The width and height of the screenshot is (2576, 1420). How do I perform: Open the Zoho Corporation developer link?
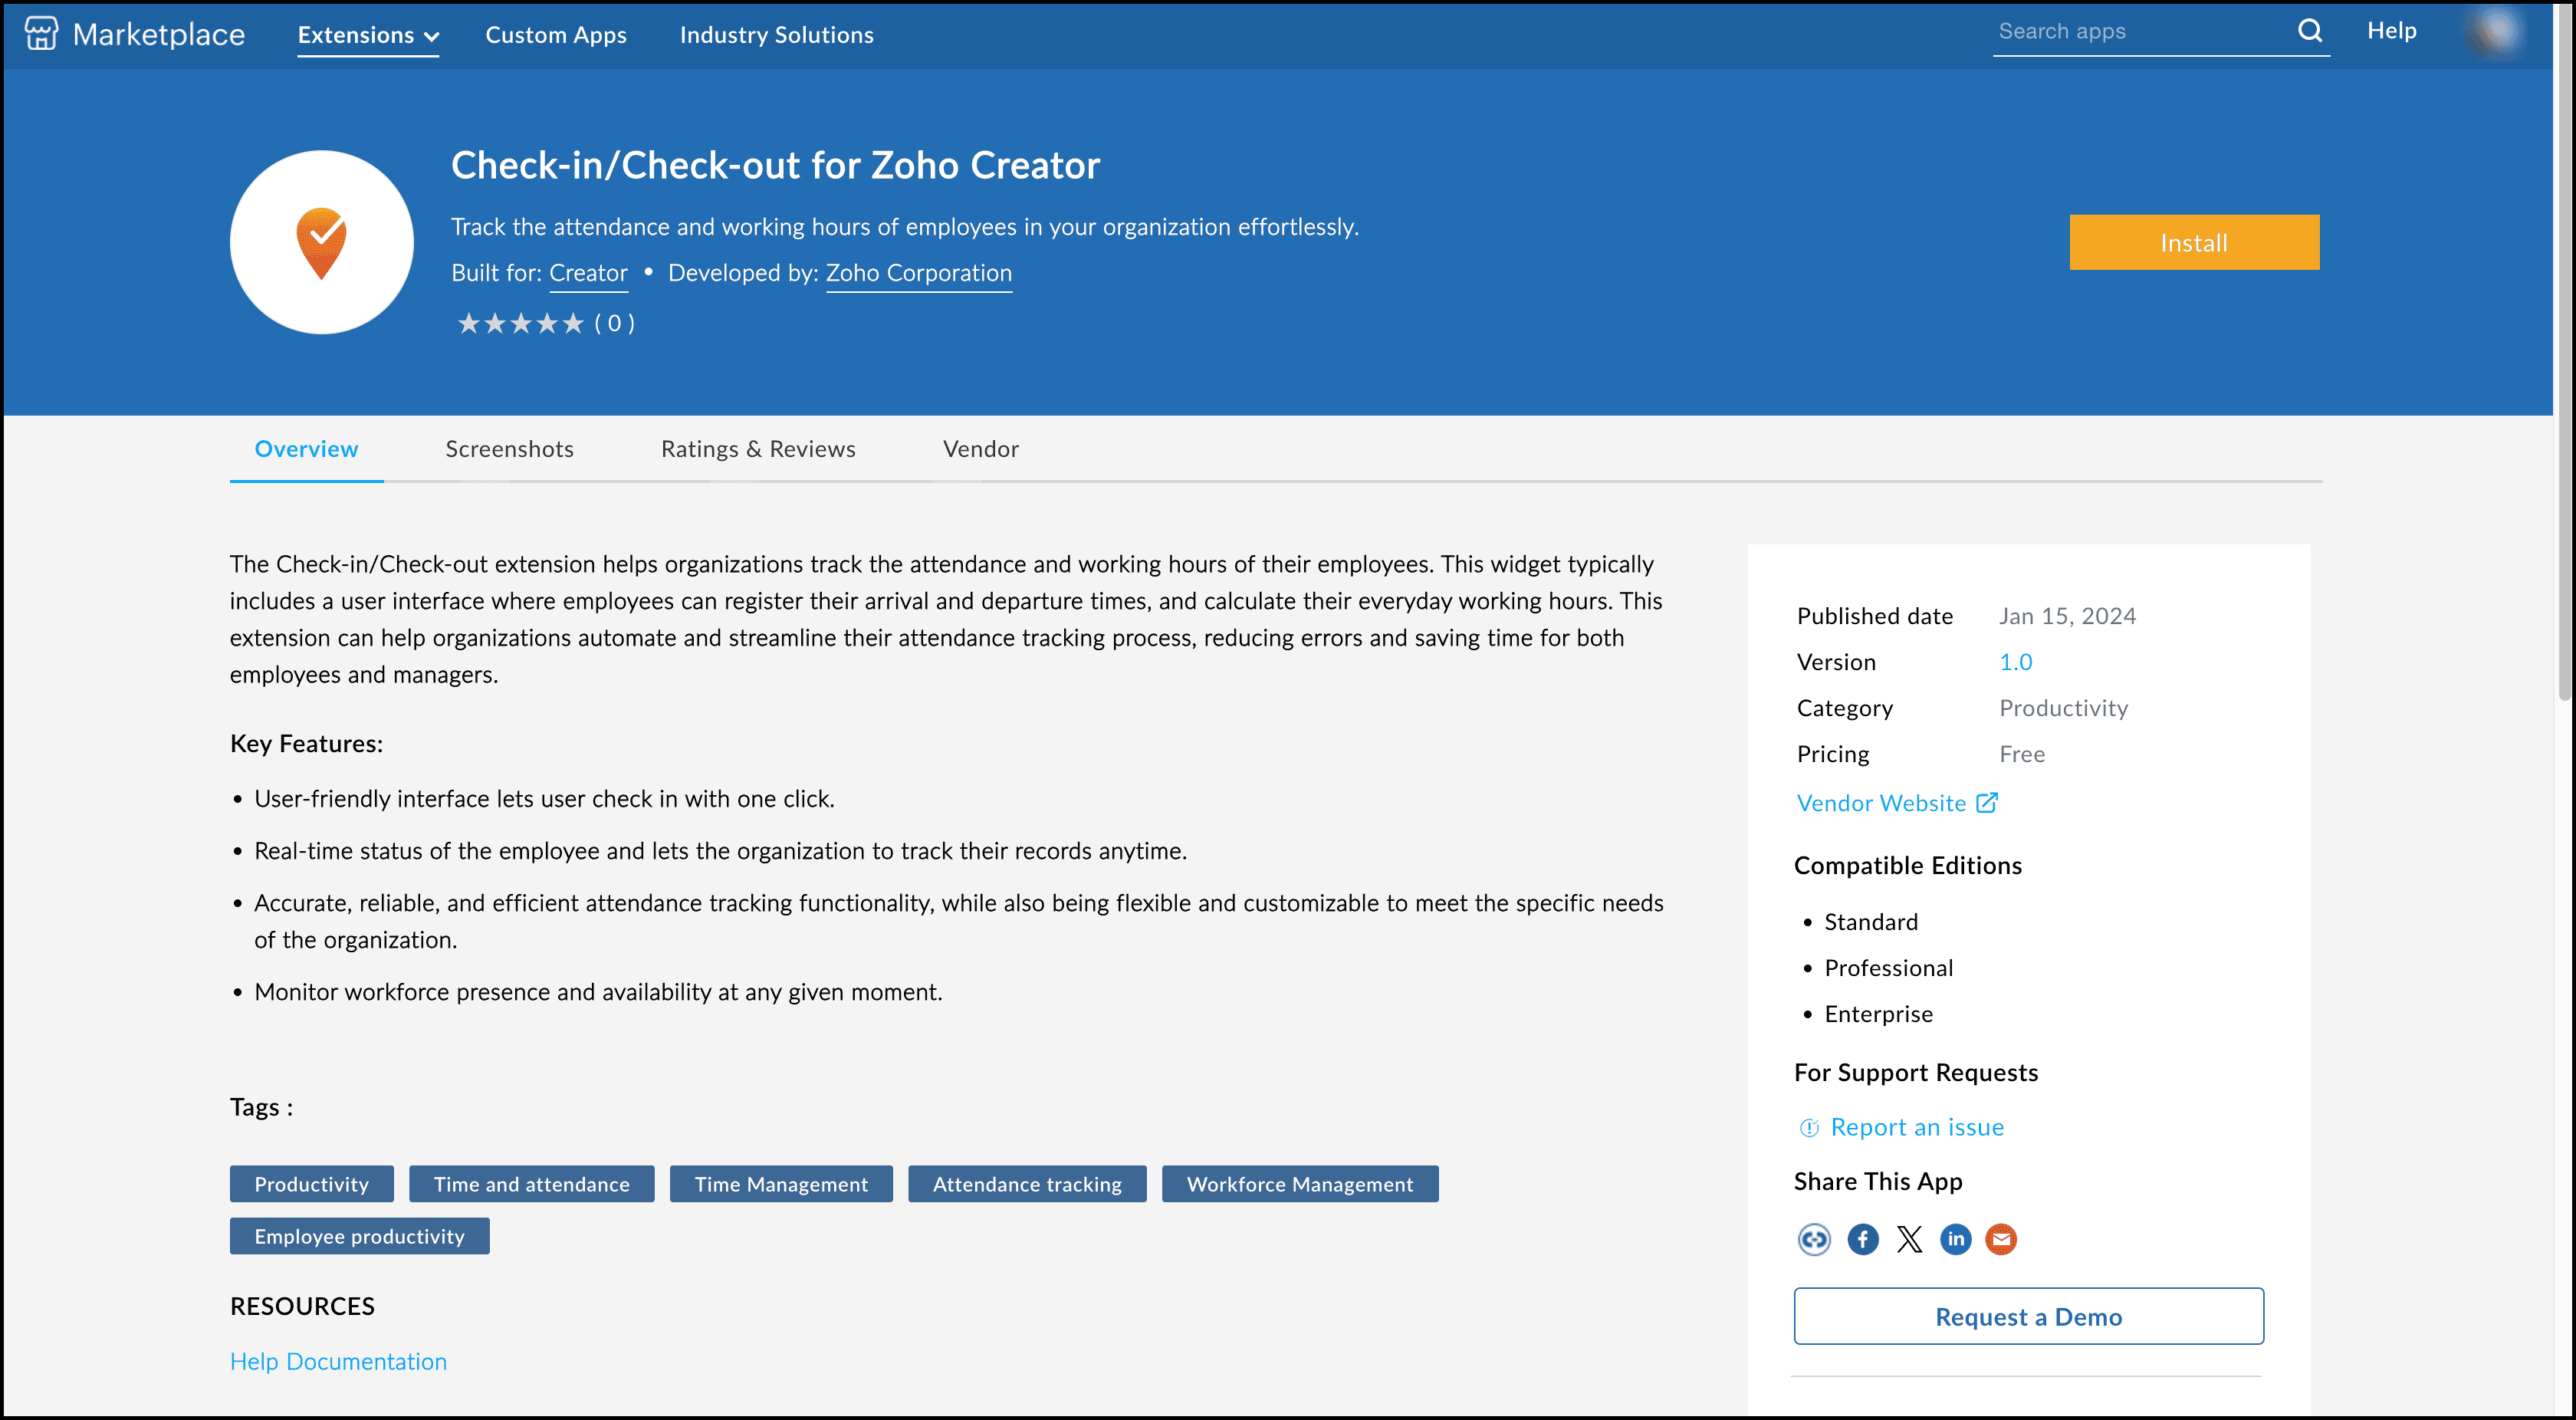918,273
